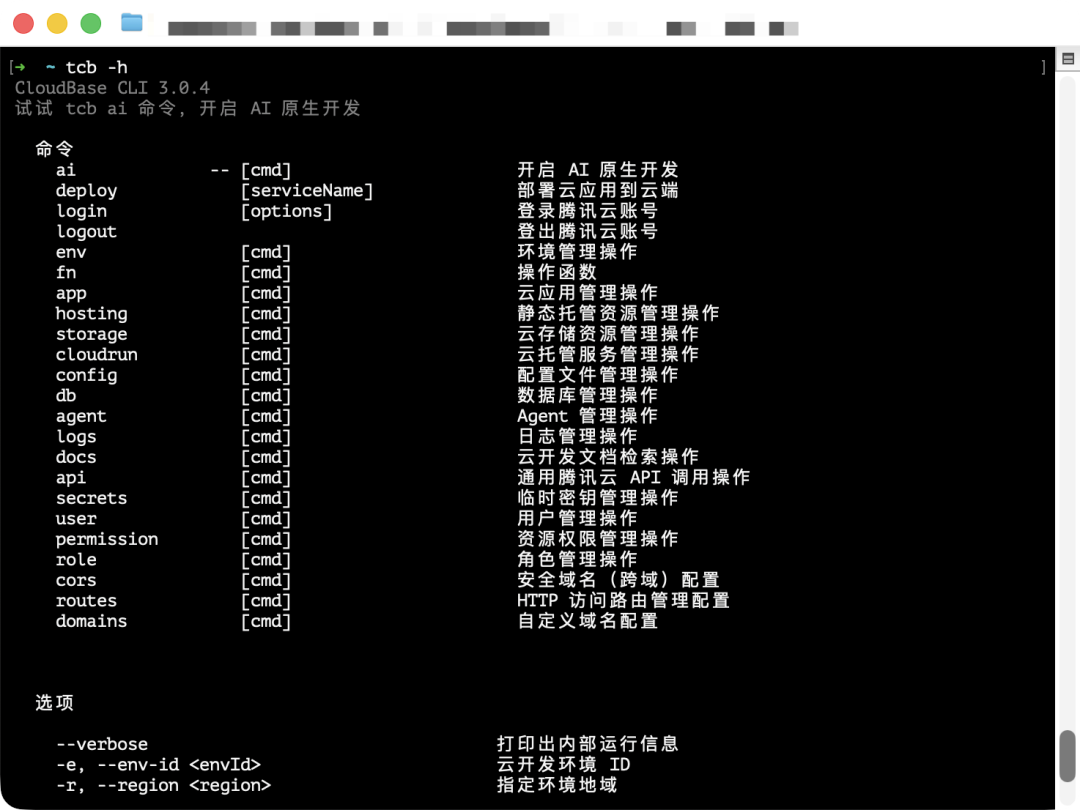Click the description '打印出内部运行信息'

[588, 744]
